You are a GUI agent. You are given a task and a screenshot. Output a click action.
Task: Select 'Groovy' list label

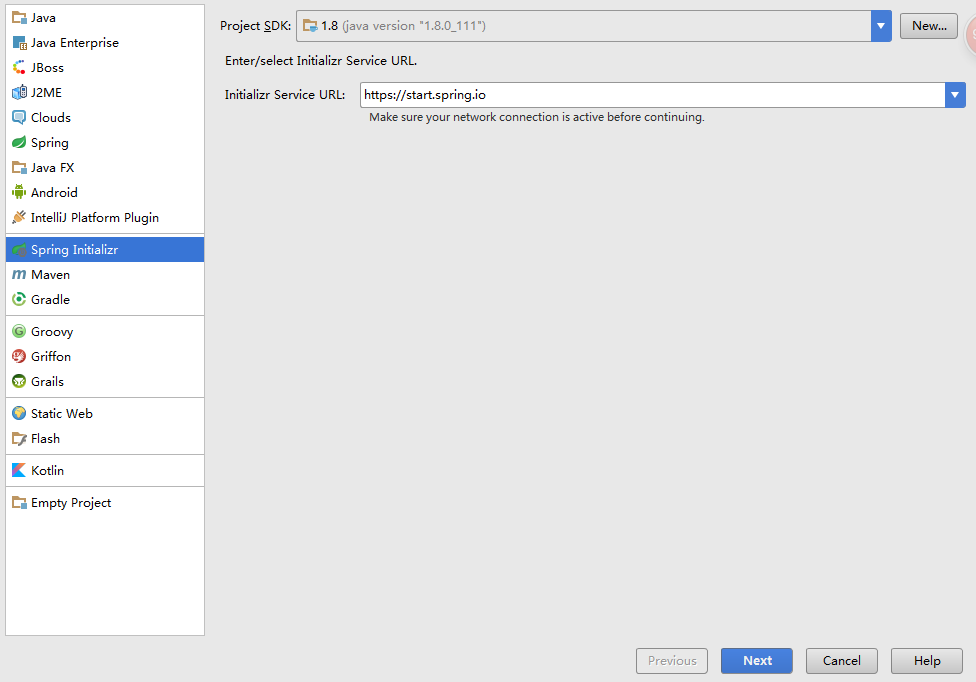tap(52, 332)
